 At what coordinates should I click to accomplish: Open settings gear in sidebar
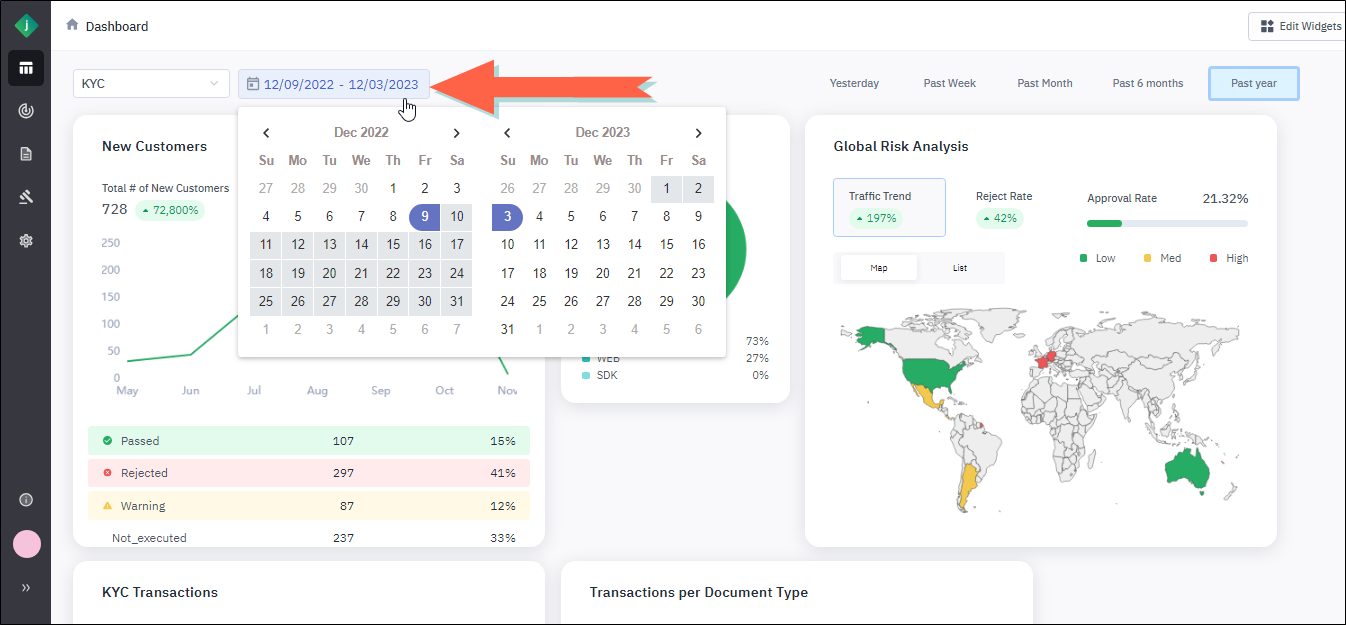pos(26,241)
